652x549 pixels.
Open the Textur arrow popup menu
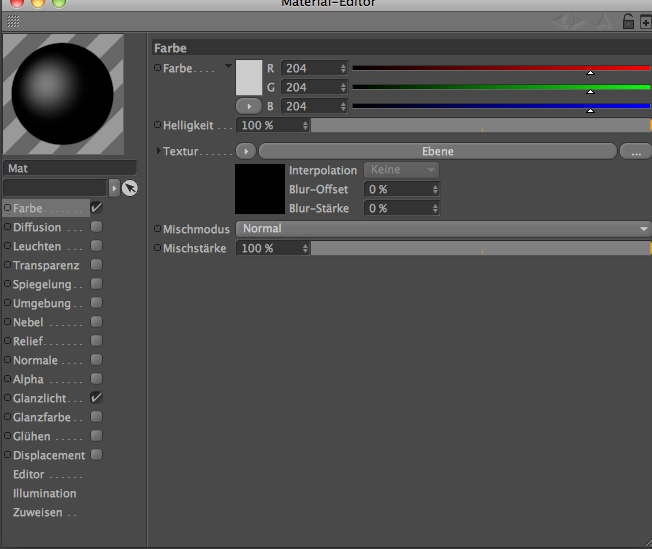click(246, 151)
